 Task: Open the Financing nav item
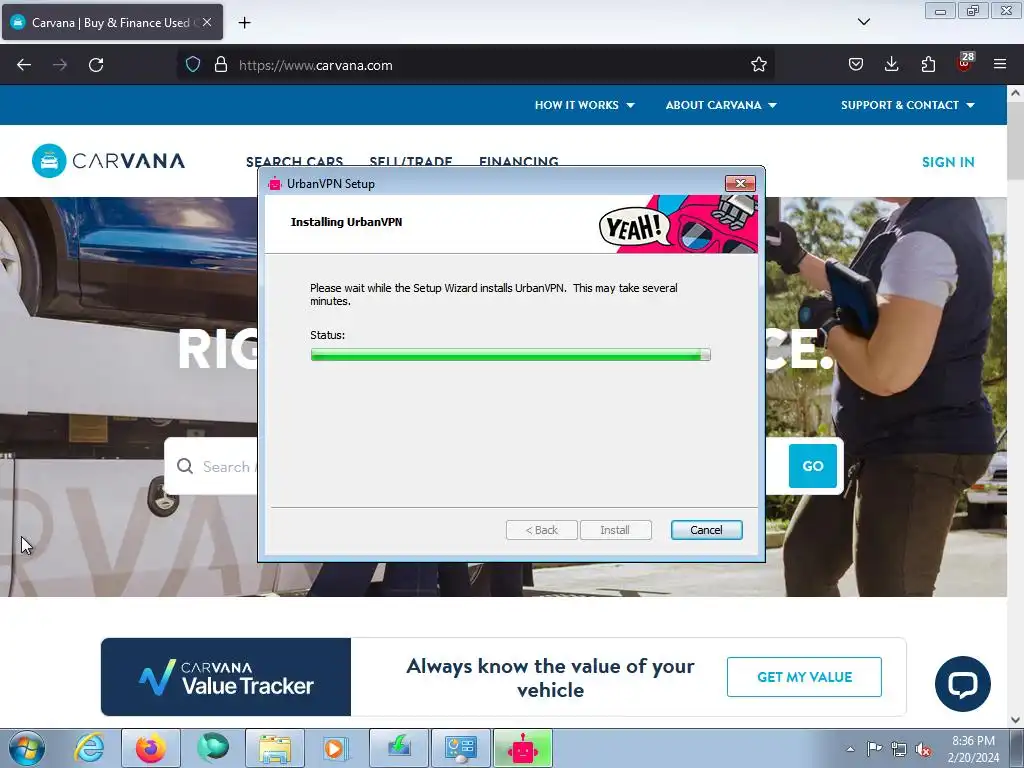(519, 161)
